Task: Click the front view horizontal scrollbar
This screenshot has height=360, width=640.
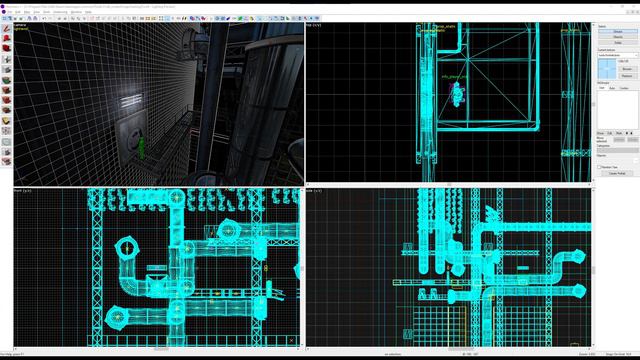Action: point(158,349)
